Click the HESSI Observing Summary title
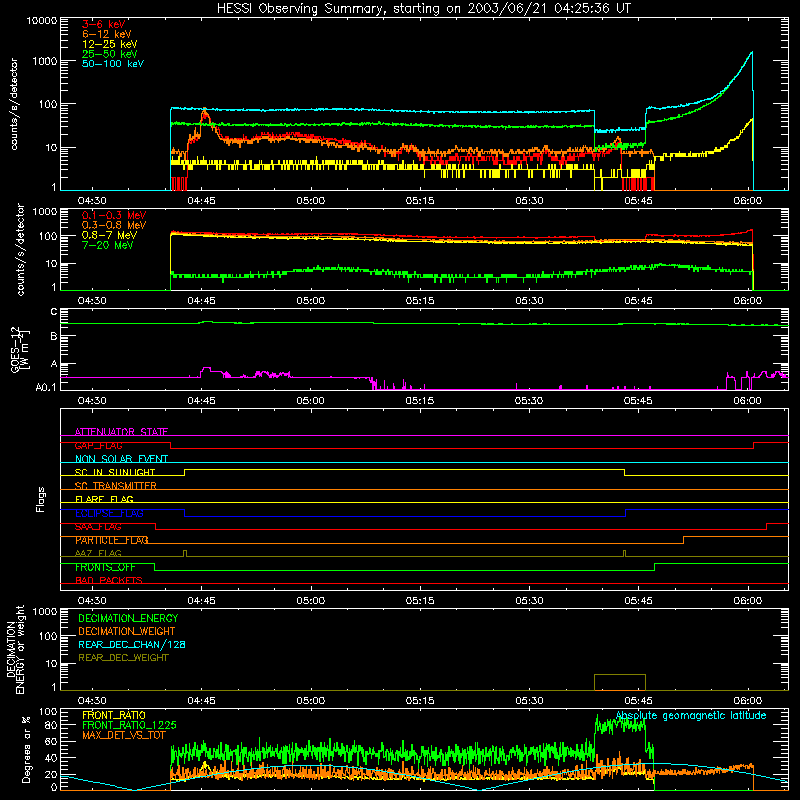 [x=423, y=9]
